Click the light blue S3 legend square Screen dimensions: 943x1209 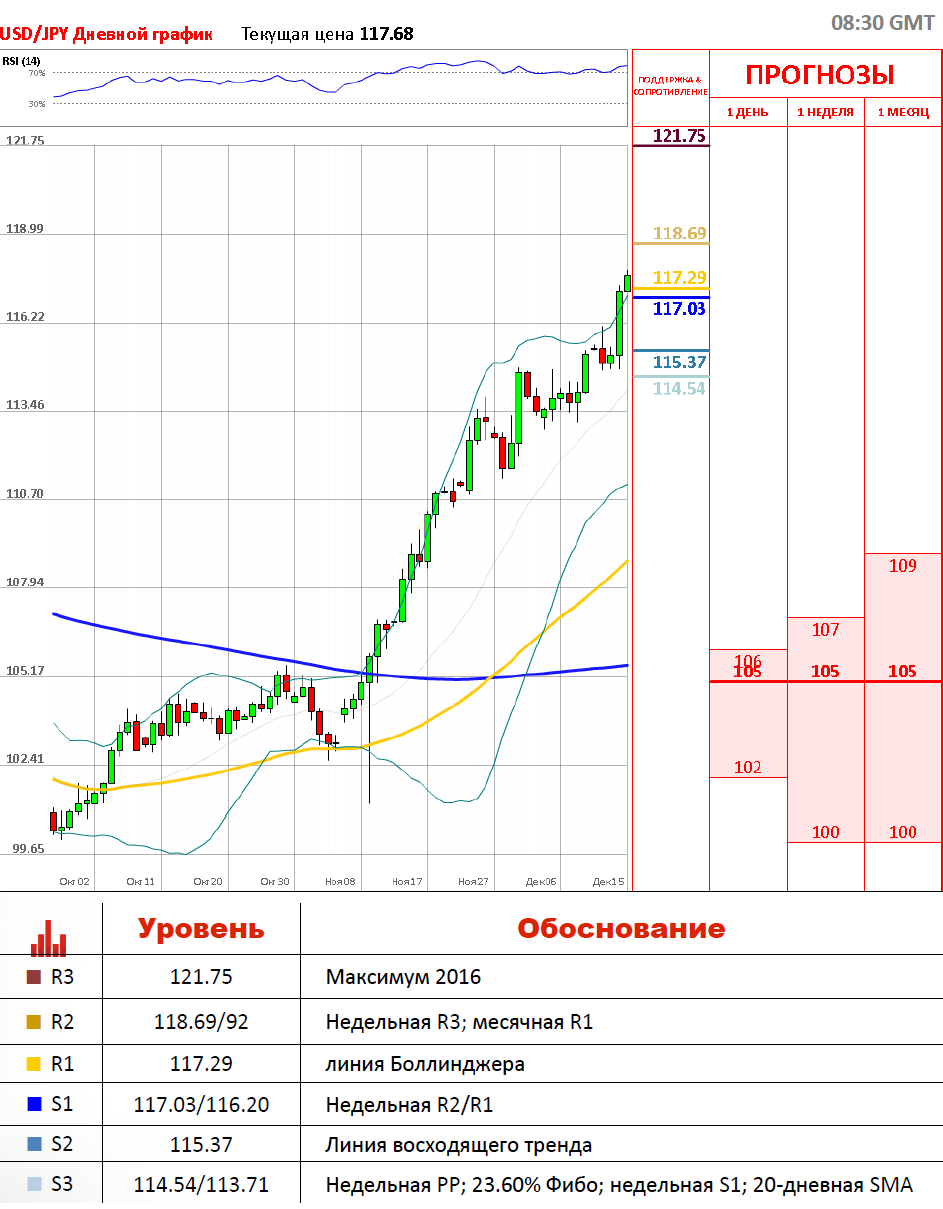pos(34,1185)
